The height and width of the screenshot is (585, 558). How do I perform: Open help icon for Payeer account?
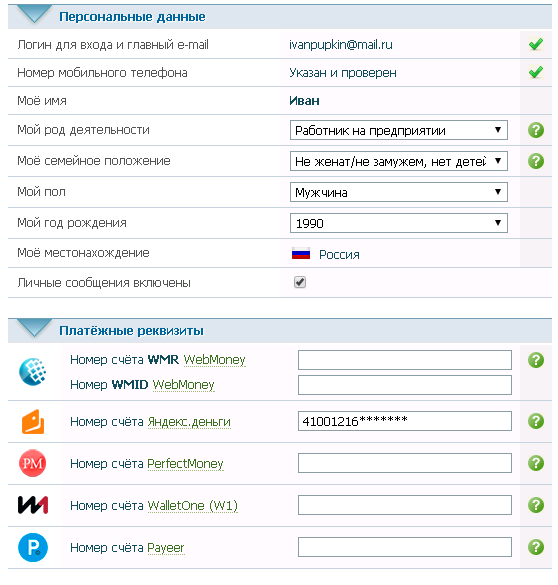pyautogui.click(x=536, y=547)
